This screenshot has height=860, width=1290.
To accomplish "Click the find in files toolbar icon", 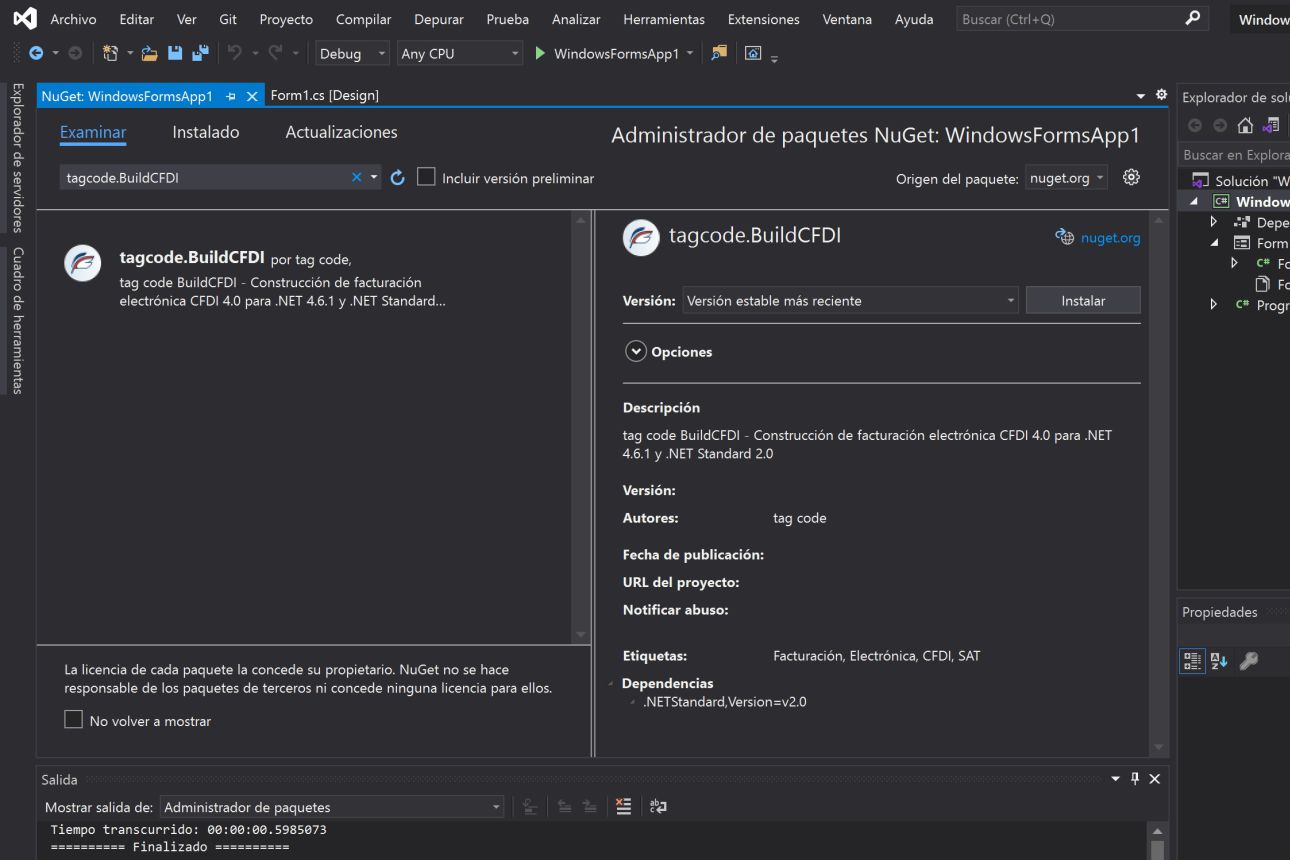I will pyautogui.click(x=718, y=53).
